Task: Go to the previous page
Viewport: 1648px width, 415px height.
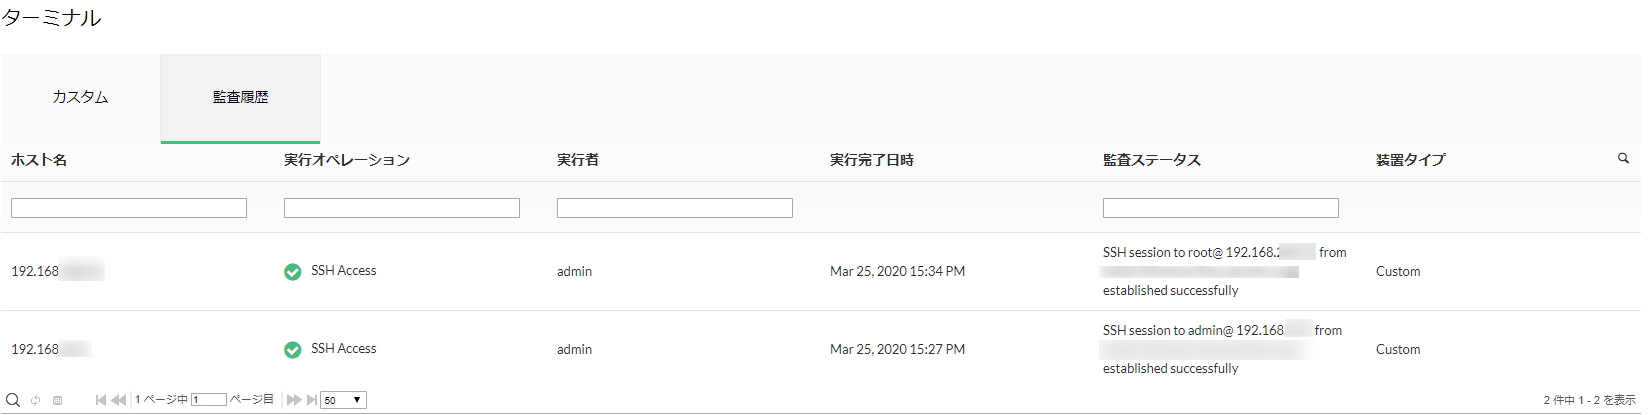Action: pos(119,400)
